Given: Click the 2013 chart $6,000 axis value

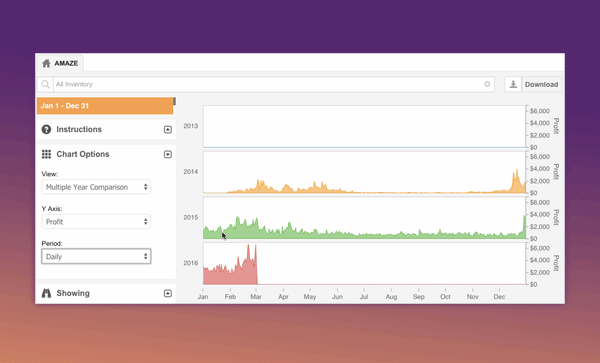Looking at the screenshot, I should 540,111.
